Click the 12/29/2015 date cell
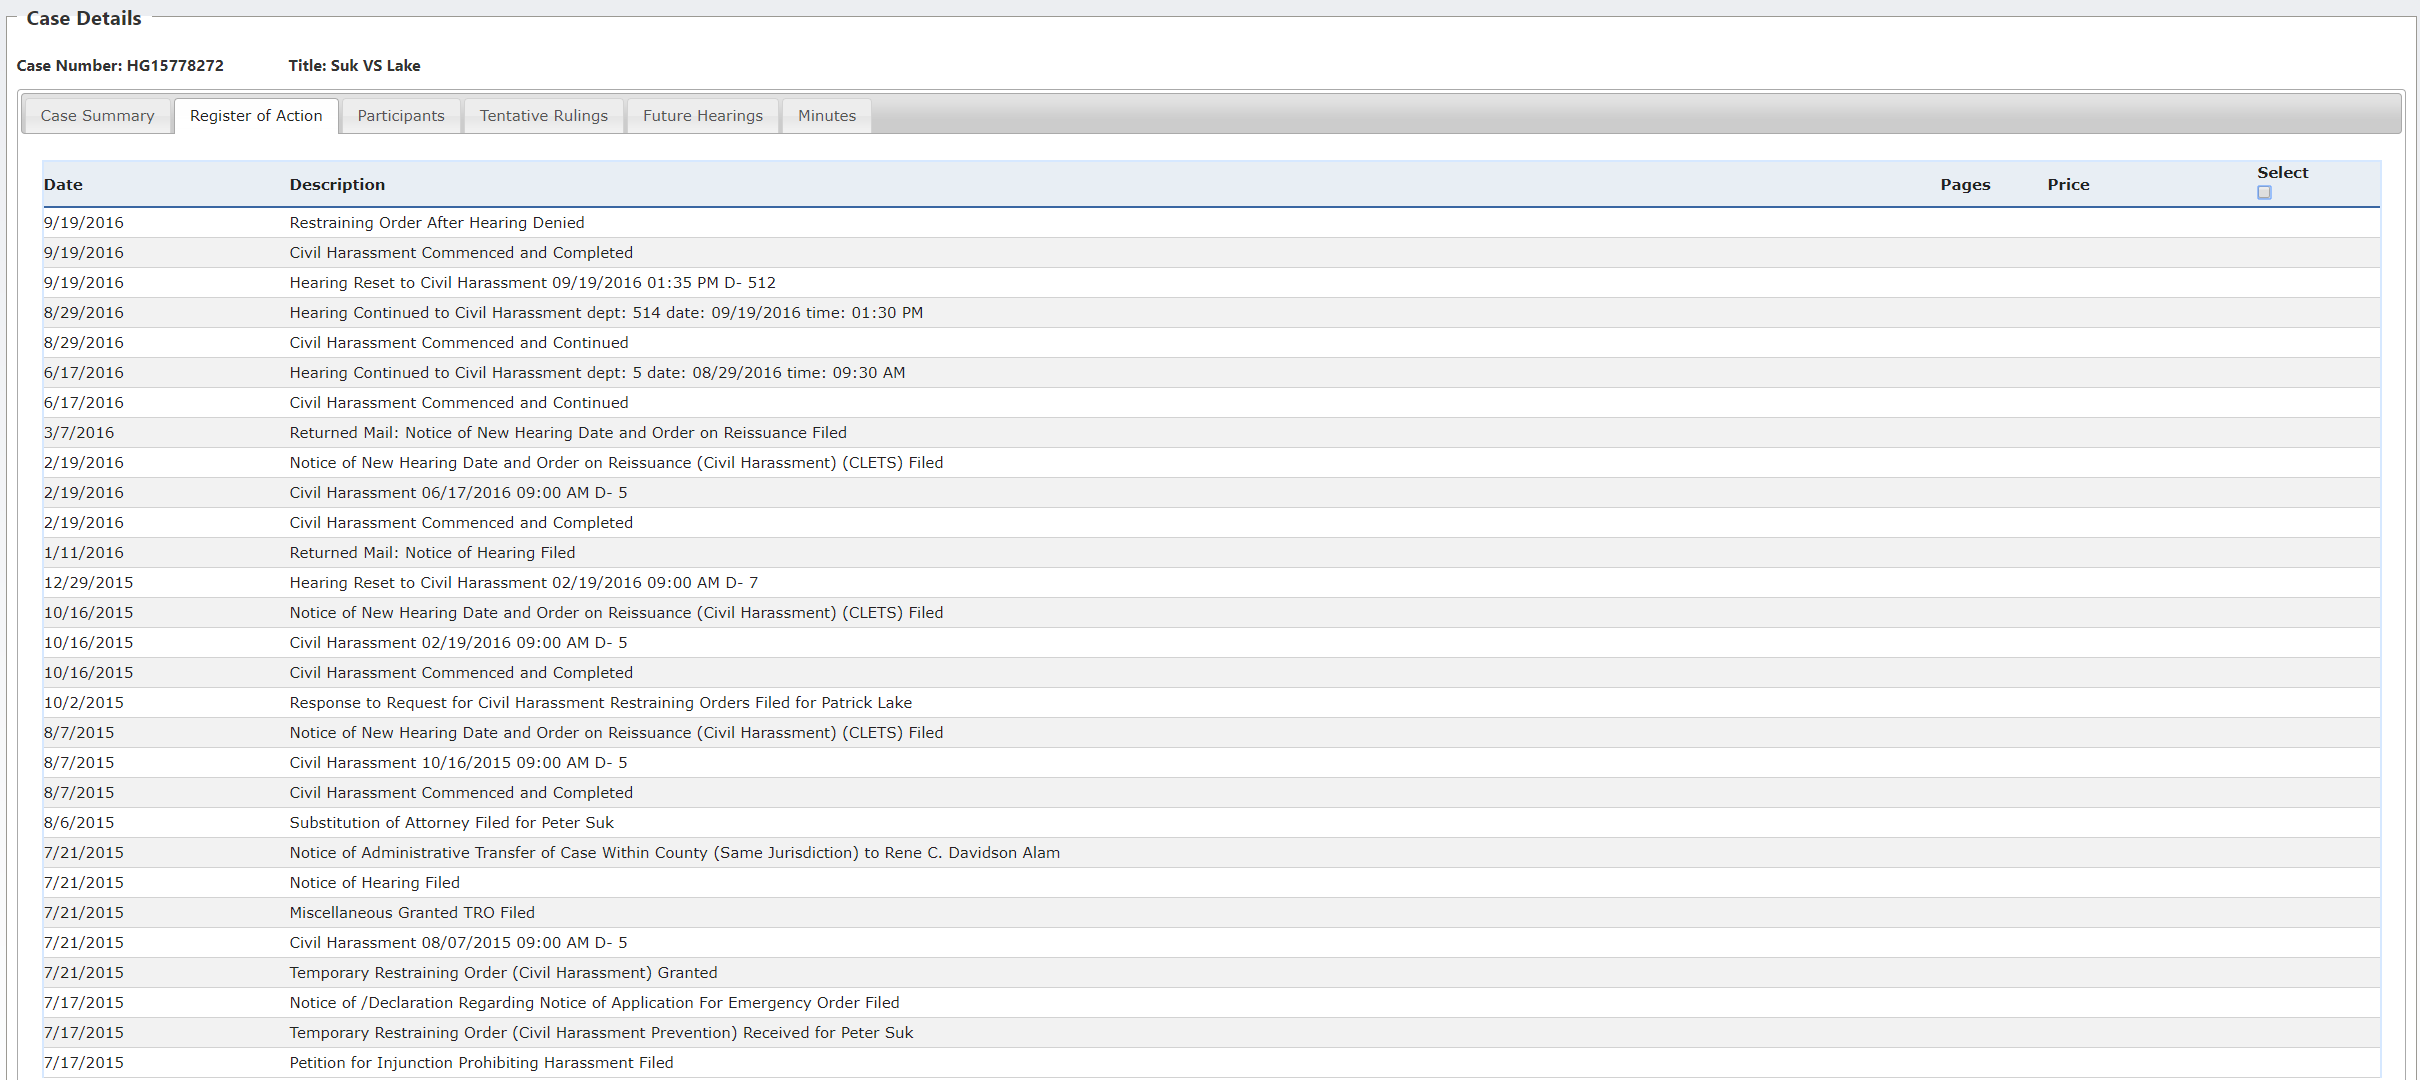2420x1080 pixels. pyautogui.click(x=88, y=583)
